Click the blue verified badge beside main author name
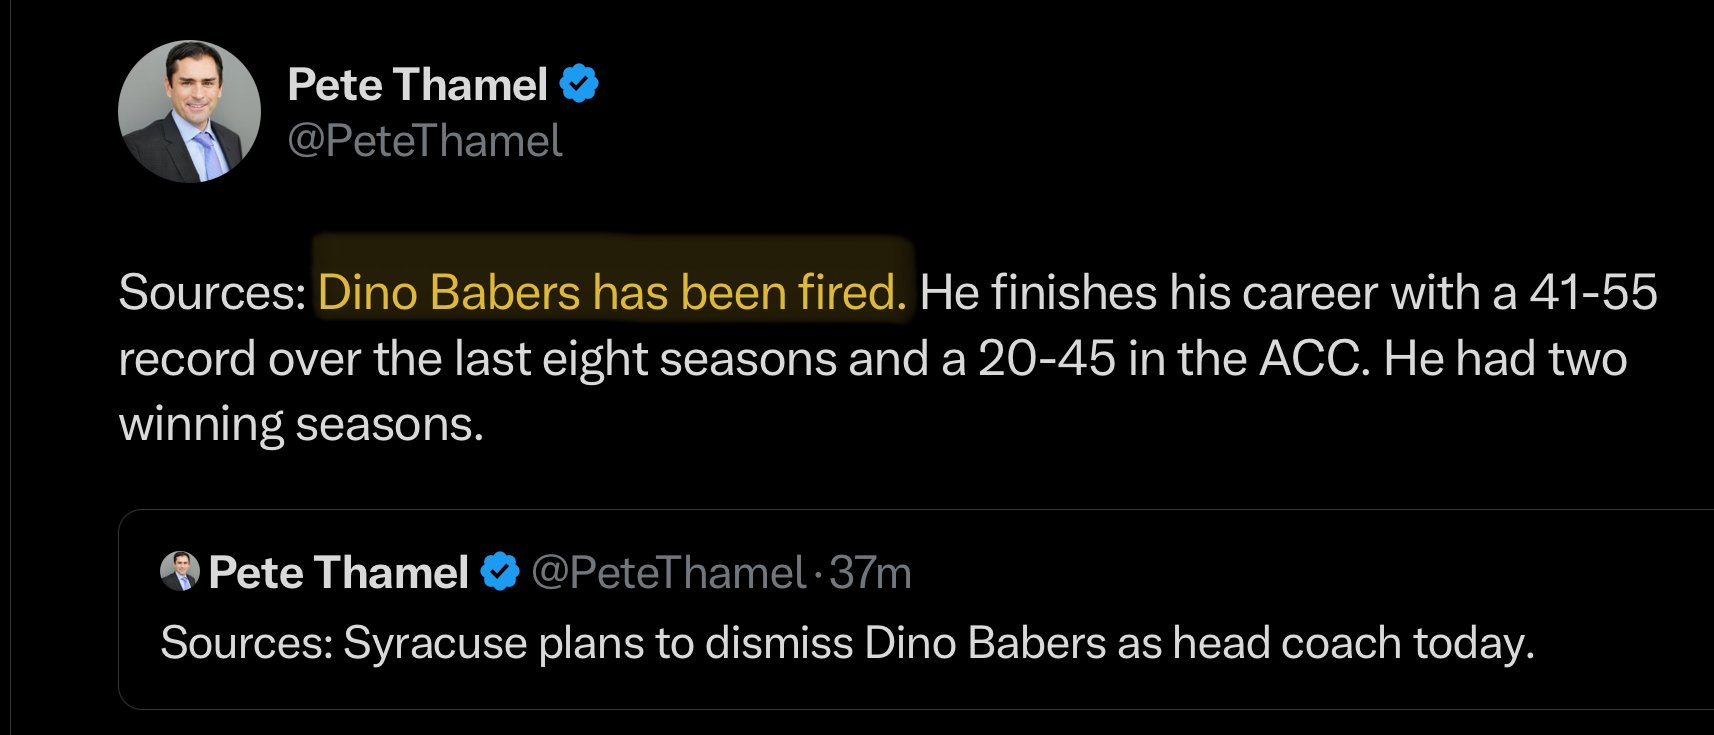1714x735 pixels. click(x=578, y=84)
